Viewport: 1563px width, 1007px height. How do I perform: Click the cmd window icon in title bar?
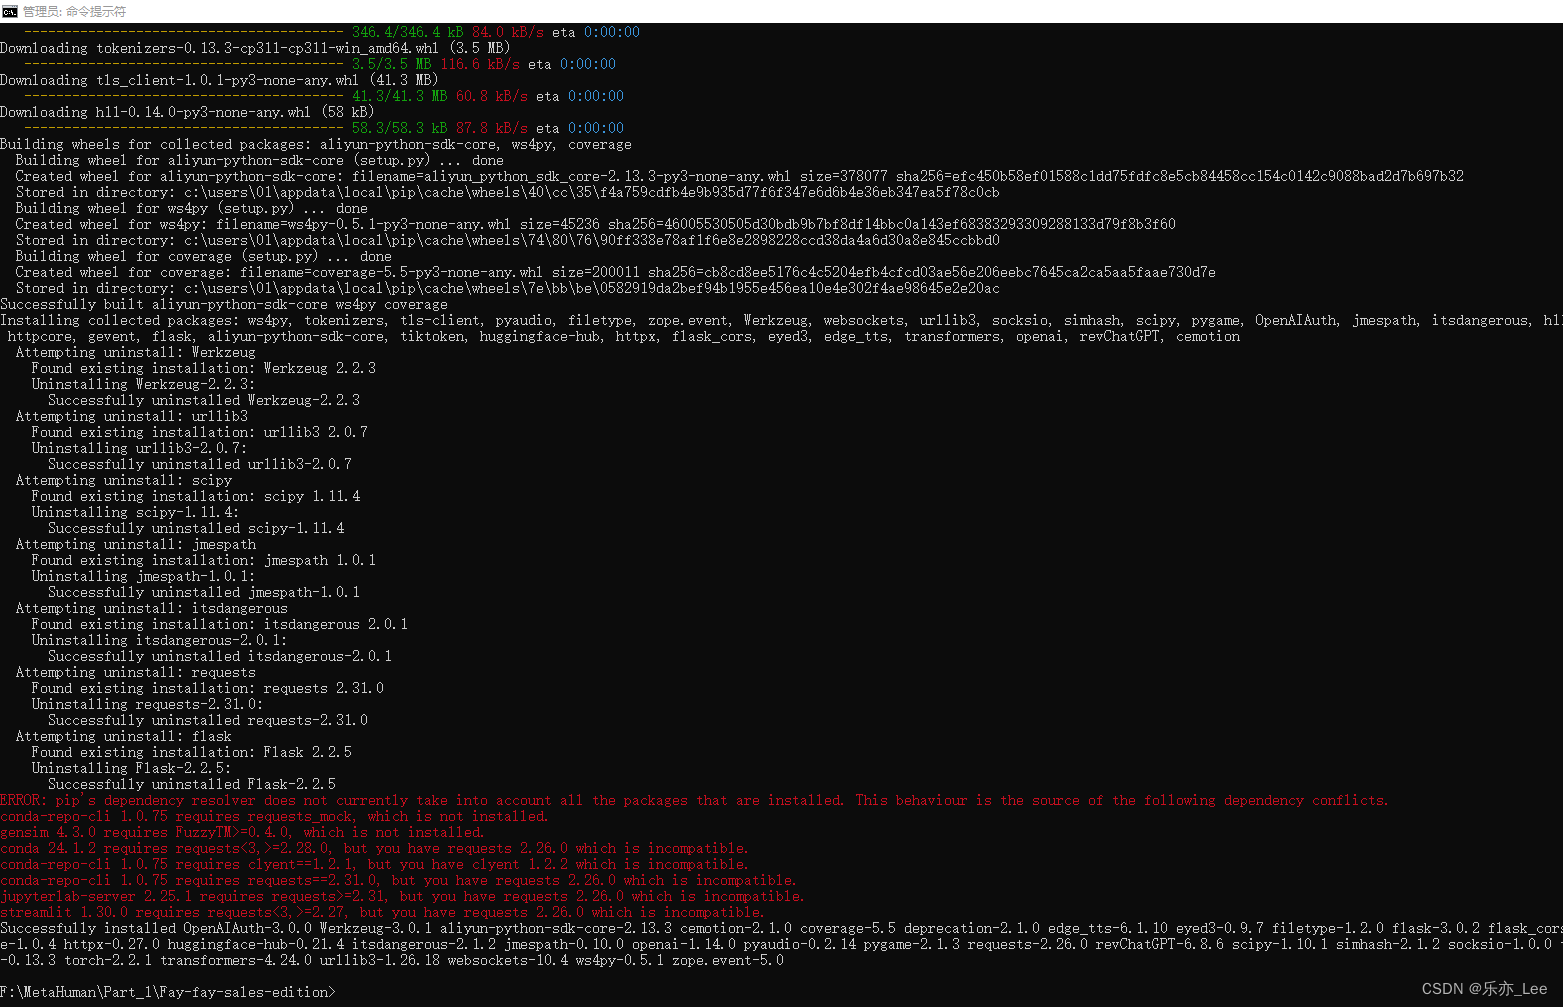10,11
